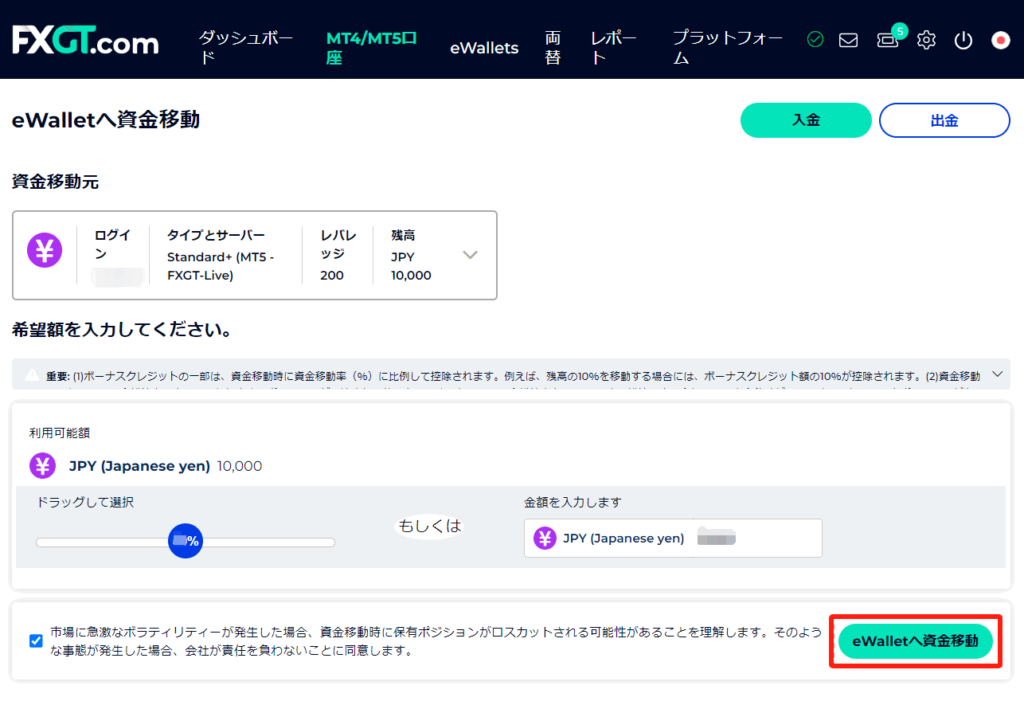1024x709 pixels.
Task: Click the blue percentage slider handle
Action: (186, 541)
